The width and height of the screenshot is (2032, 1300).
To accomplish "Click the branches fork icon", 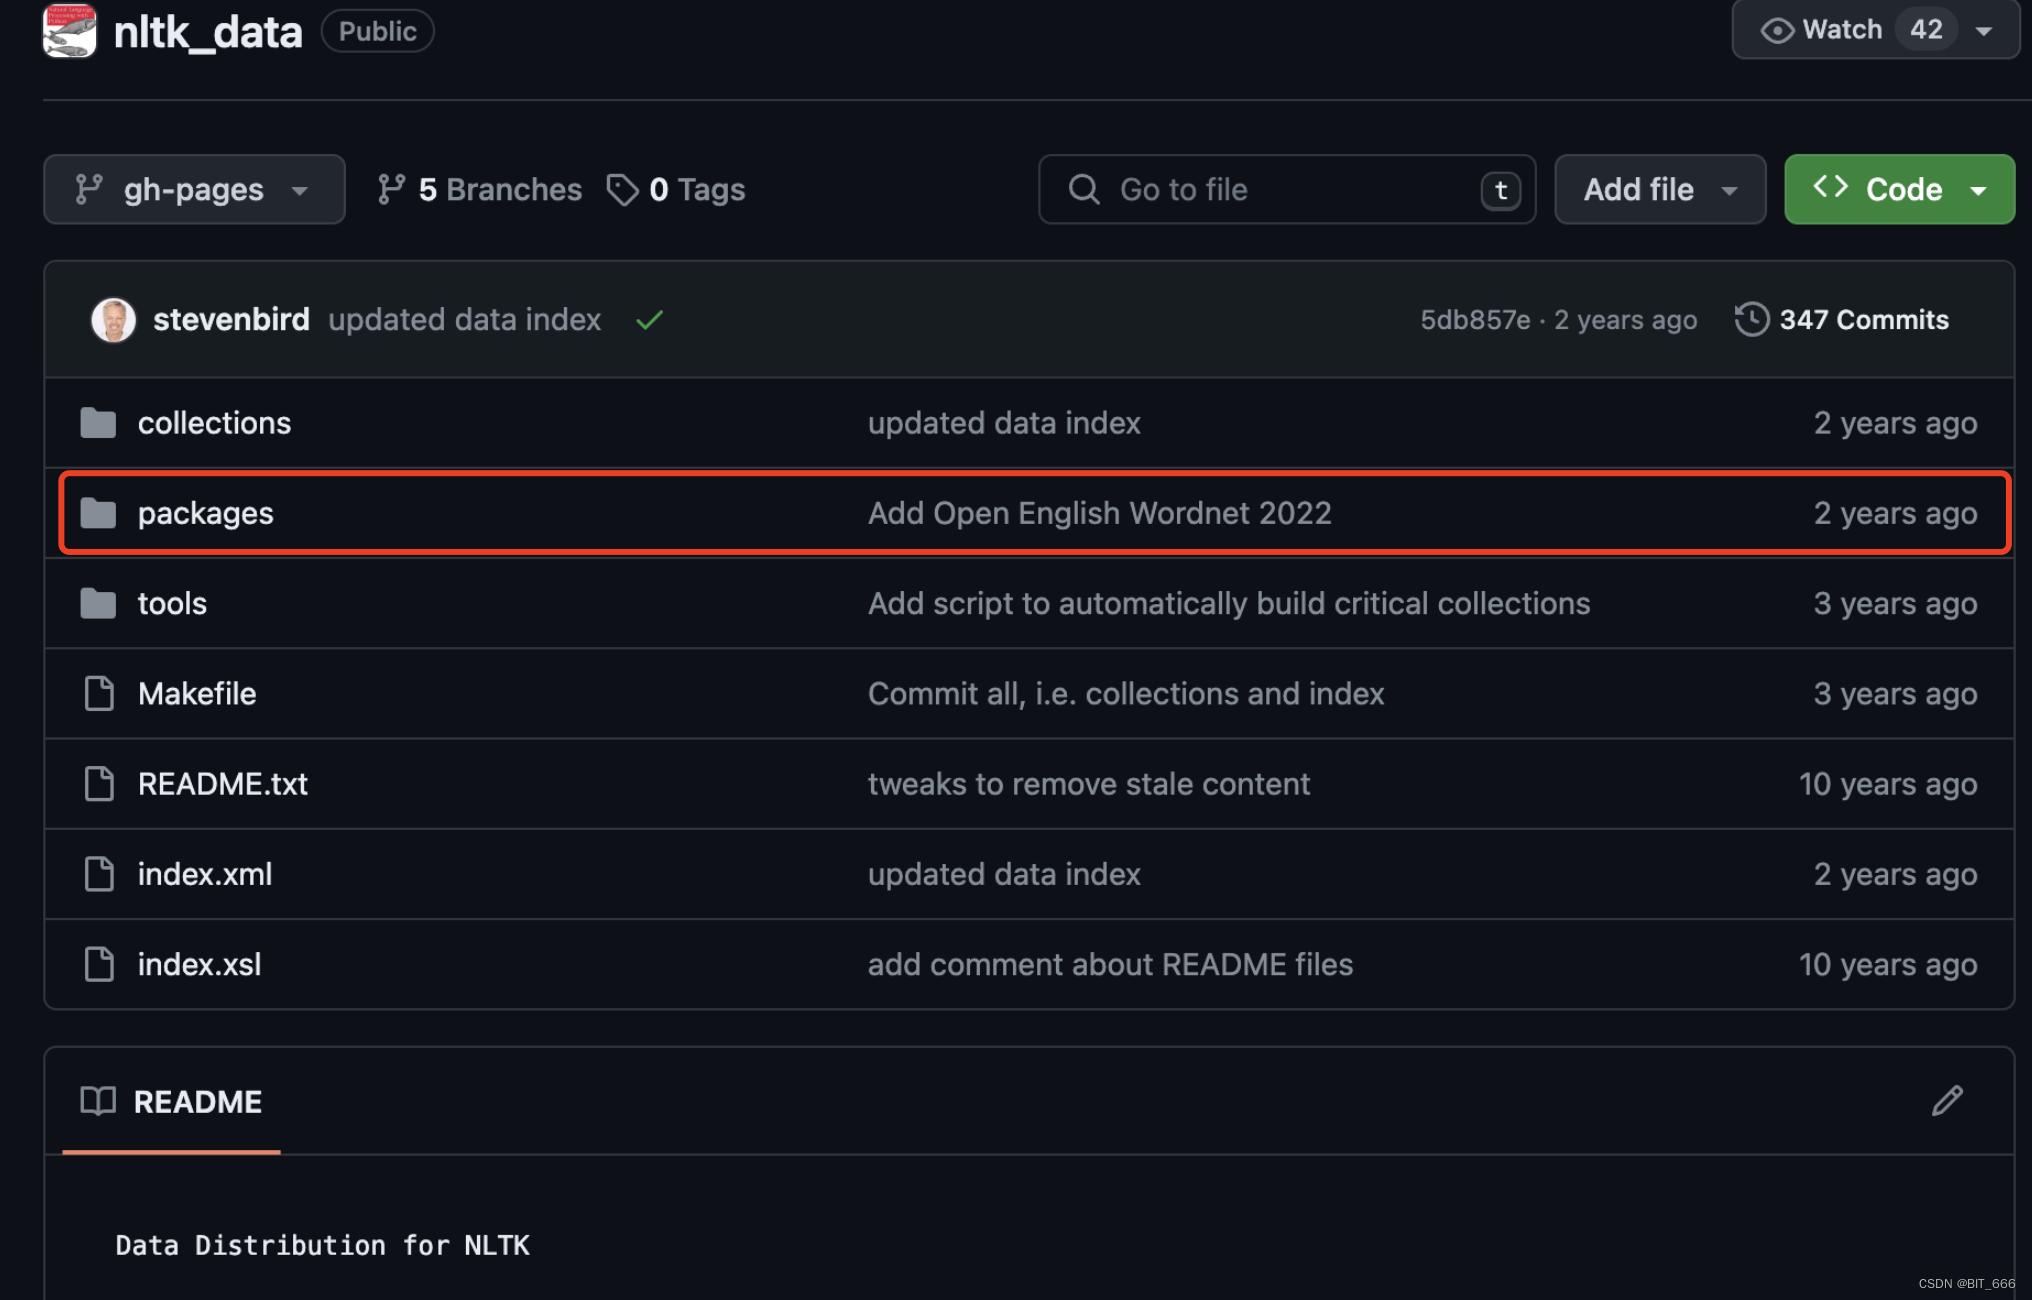I will pyautogui.click(x=391, y=190).
